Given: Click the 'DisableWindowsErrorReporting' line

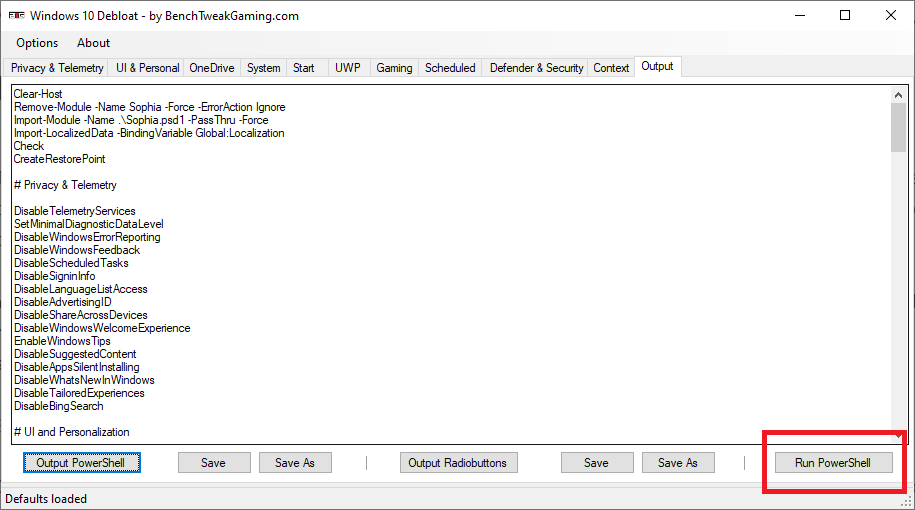Looking at the screenshot, I should click(87, 237).
